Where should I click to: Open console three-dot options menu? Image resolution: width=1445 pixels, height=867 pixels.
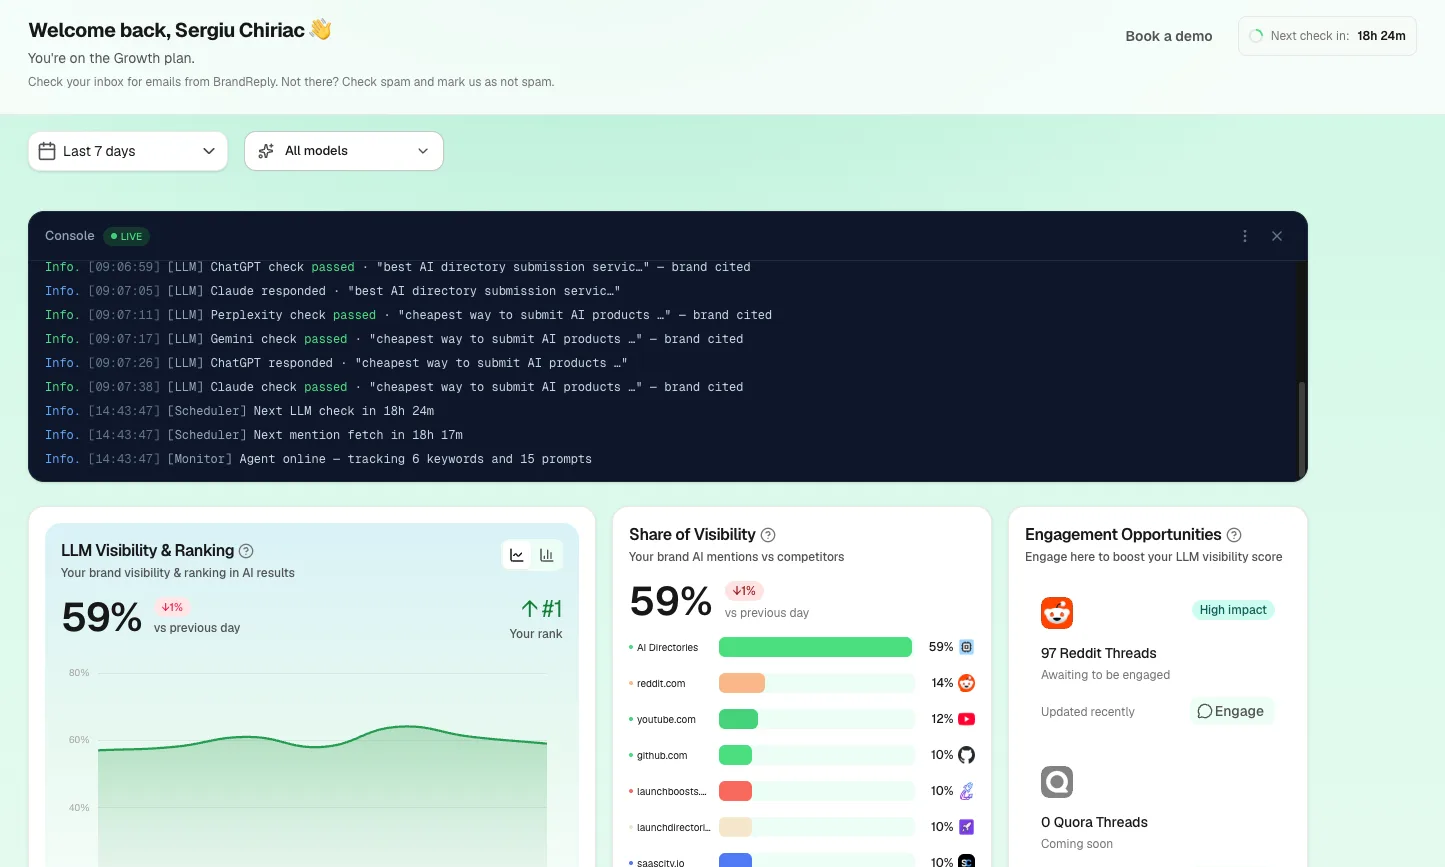(x=1245, y=236)
